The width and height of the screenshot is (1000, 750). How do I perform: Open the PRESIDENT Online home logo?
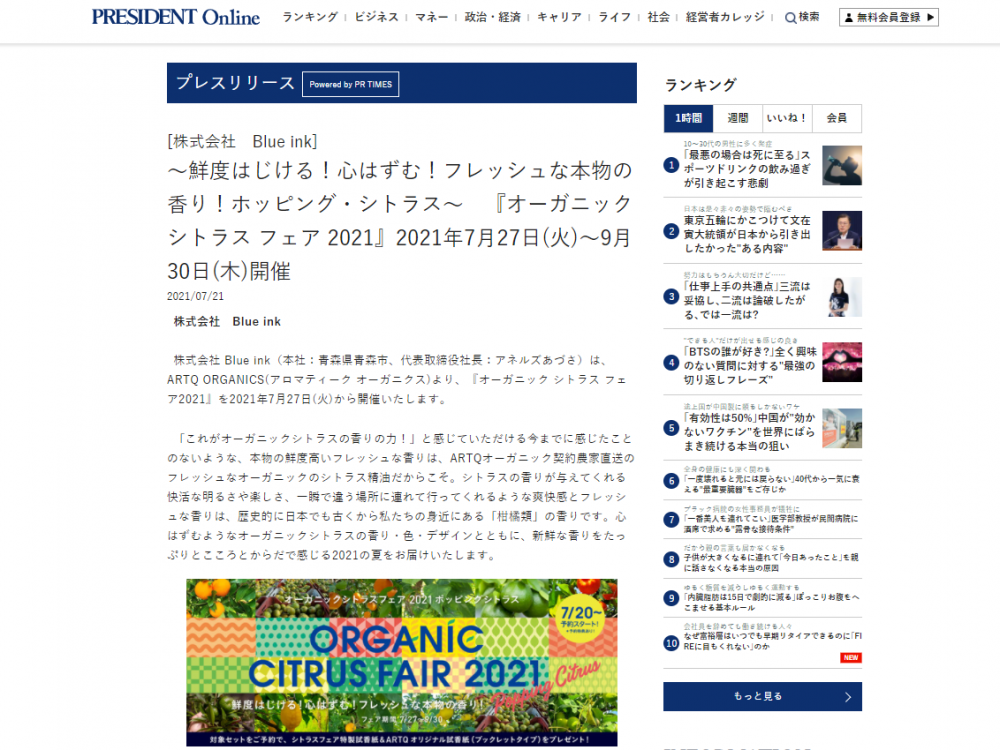click(x=176, y=17)
